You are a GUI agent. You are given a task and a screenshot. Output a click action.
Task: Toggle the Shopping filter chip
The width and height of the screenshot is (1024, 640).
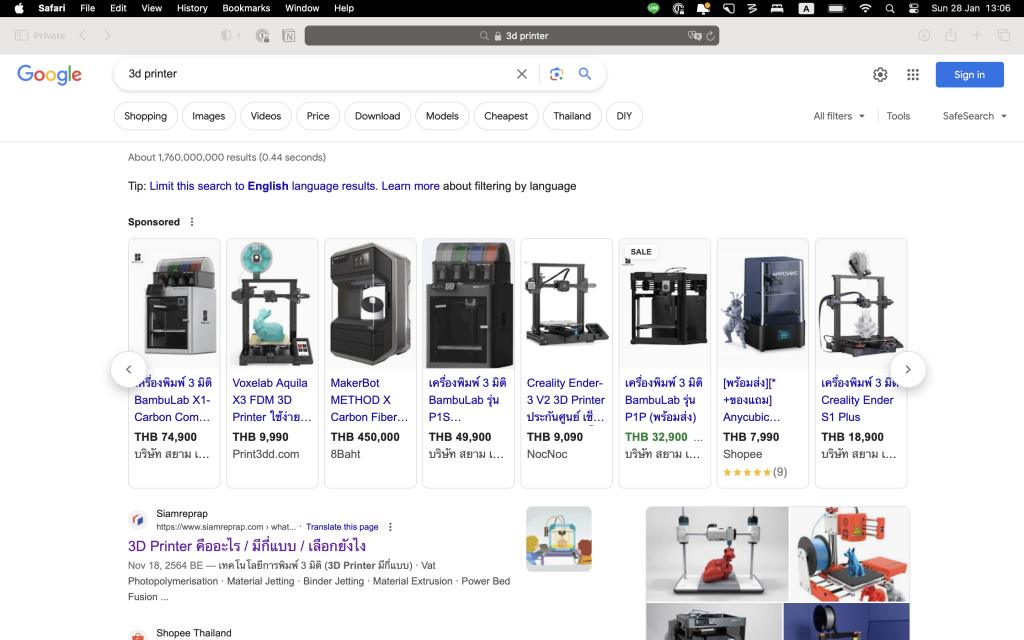tap(145, 116)
